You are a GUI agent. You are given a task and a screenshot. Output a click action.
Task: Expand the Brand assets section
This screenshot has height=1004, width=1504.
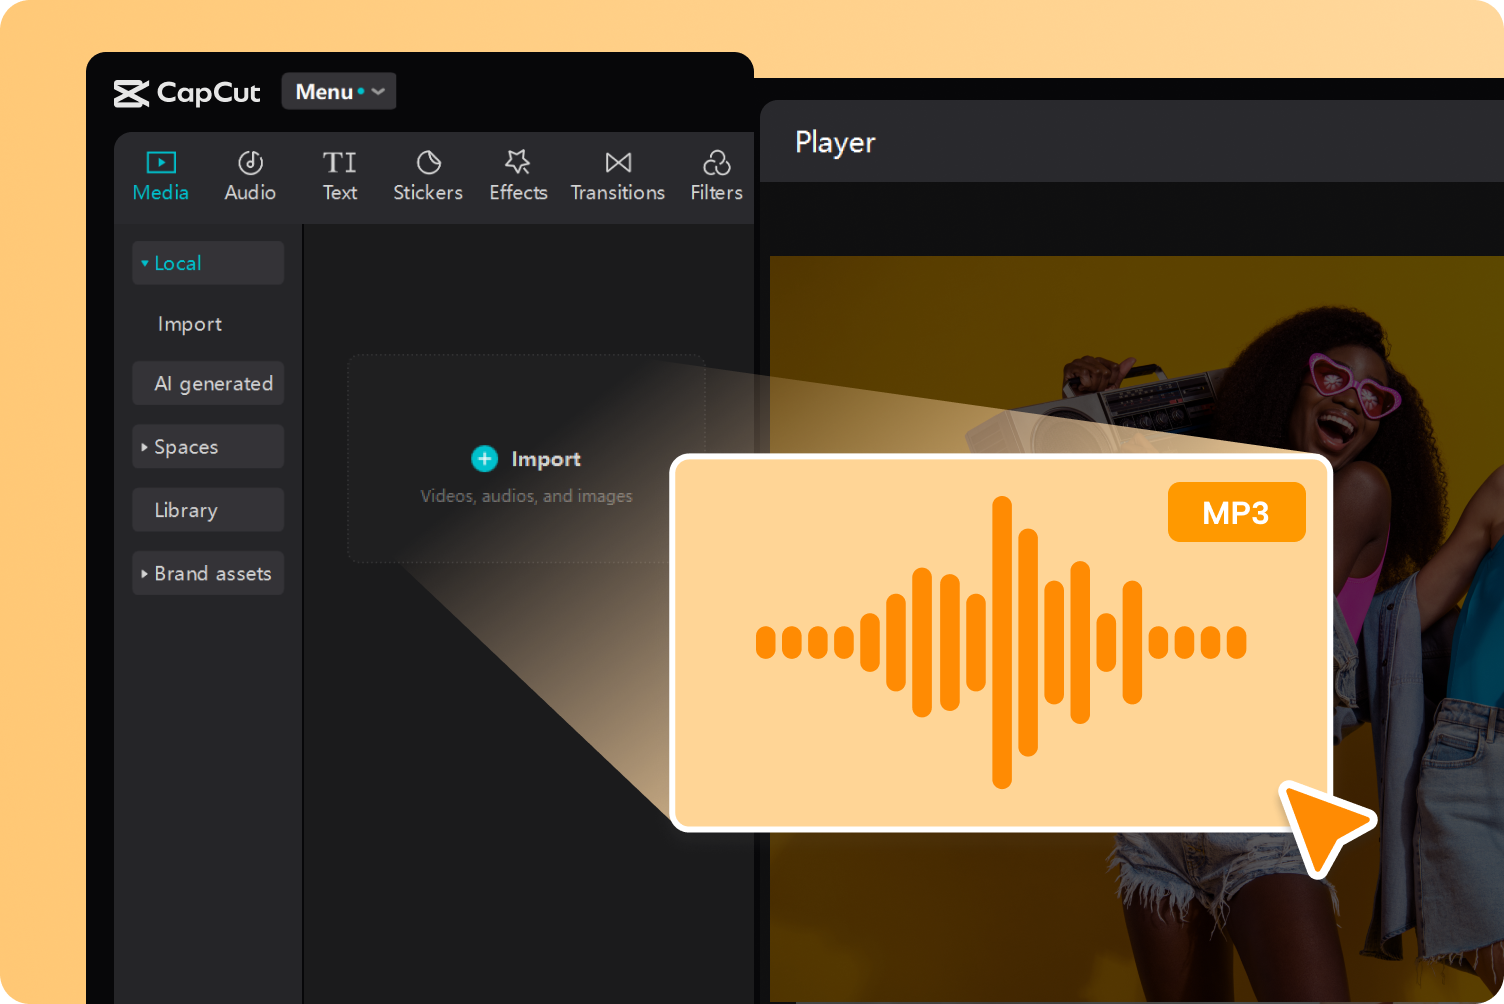[212, 573]
